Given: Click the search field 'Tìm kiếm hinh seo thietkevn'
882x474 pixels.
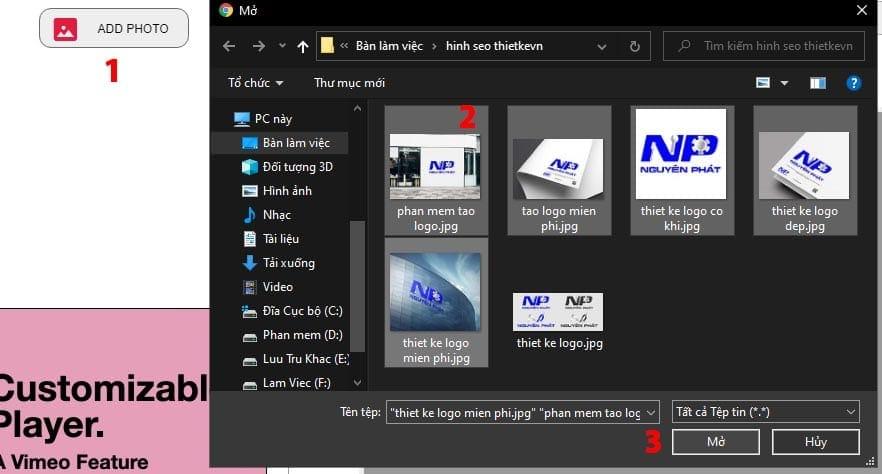Looking at the screenshot, I should coord(764,46).
